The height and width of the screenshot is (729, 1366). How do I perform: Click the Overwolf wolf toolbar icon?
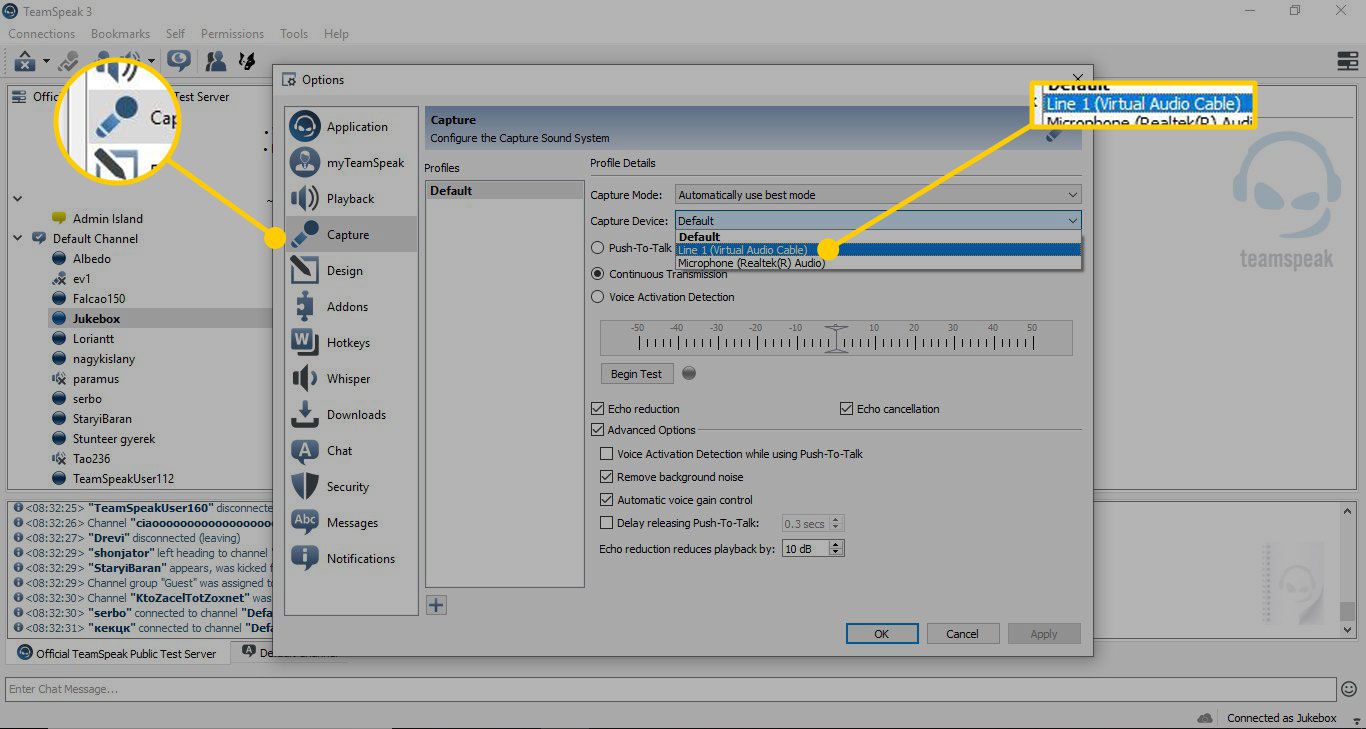(x=246, y=61)
